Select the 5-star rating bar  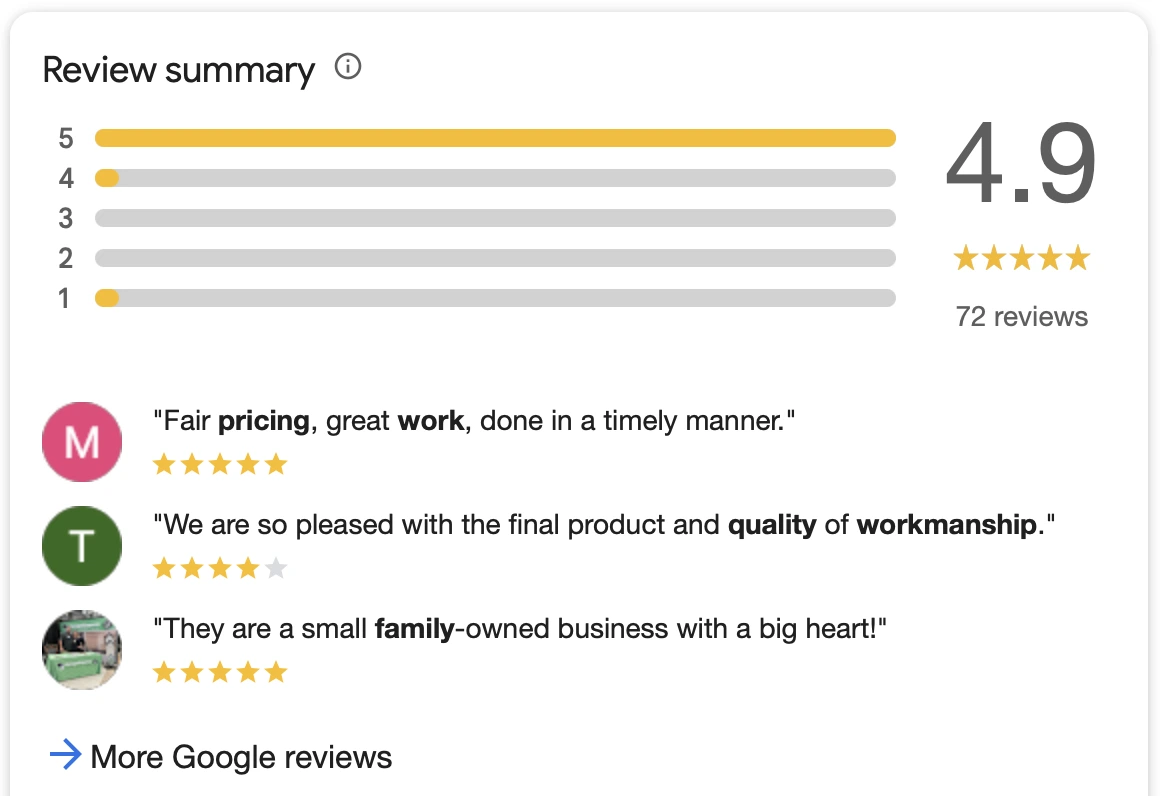(495, 138)
